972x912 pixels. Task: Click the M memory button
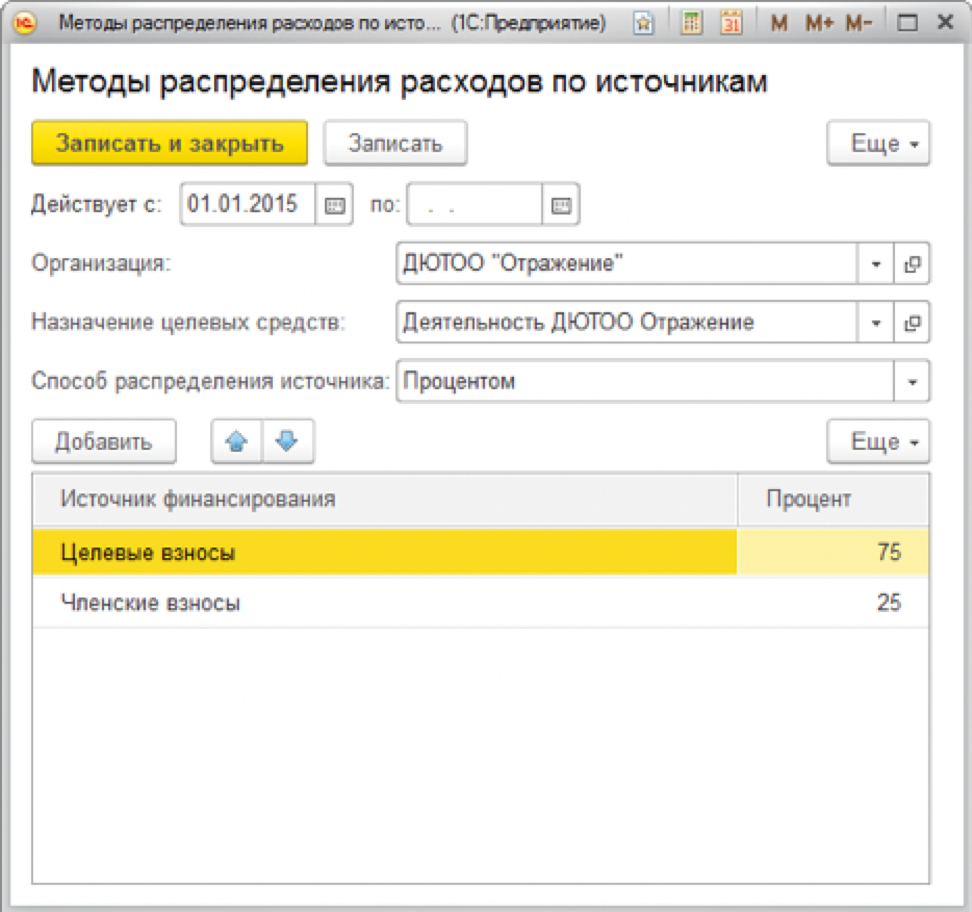coord(780,23)
